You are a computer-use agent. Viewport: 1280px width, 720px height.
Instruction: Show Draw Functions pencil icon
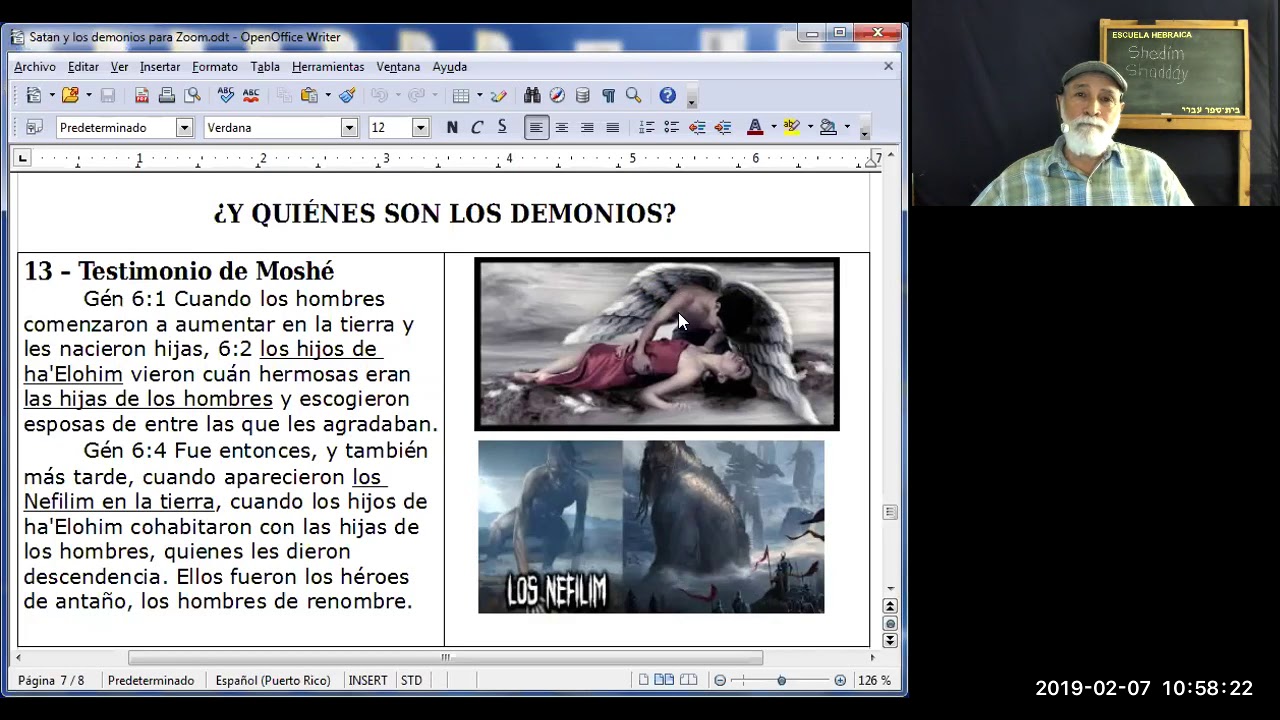[x=498, y=95]
